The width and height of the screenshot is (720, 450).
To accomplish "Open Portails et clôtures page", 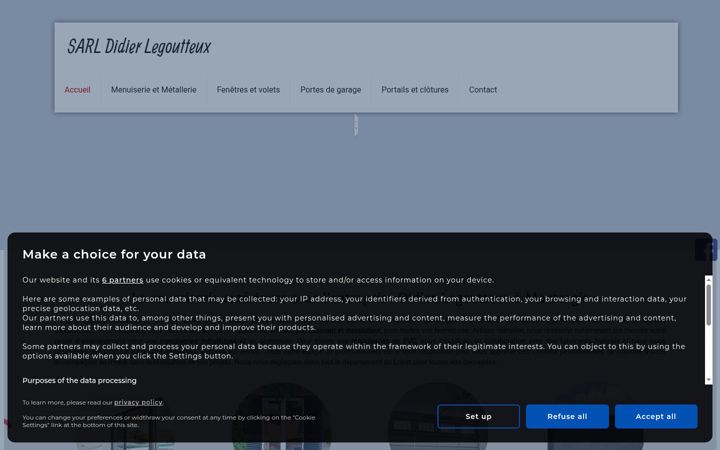I will click(415, 90).
